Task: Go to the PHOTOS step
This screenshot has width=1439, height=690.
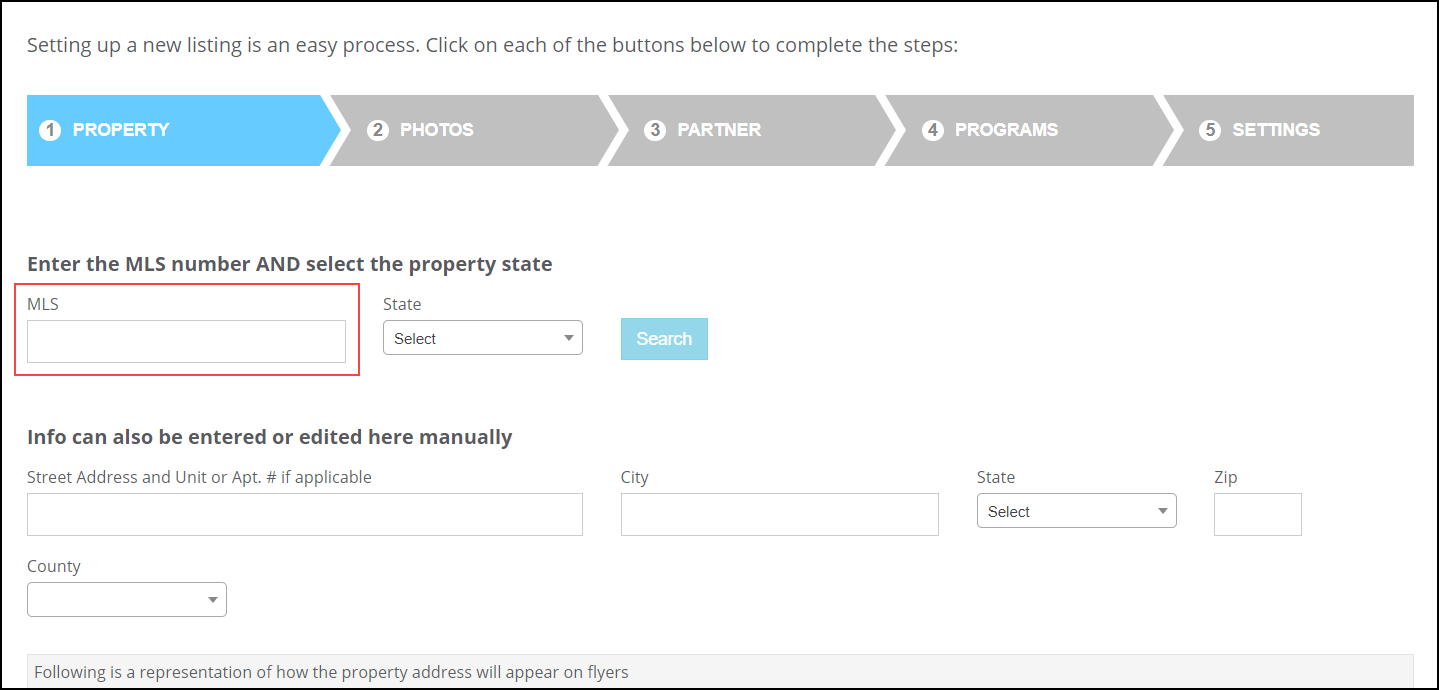Action: [x=468, y=130]
